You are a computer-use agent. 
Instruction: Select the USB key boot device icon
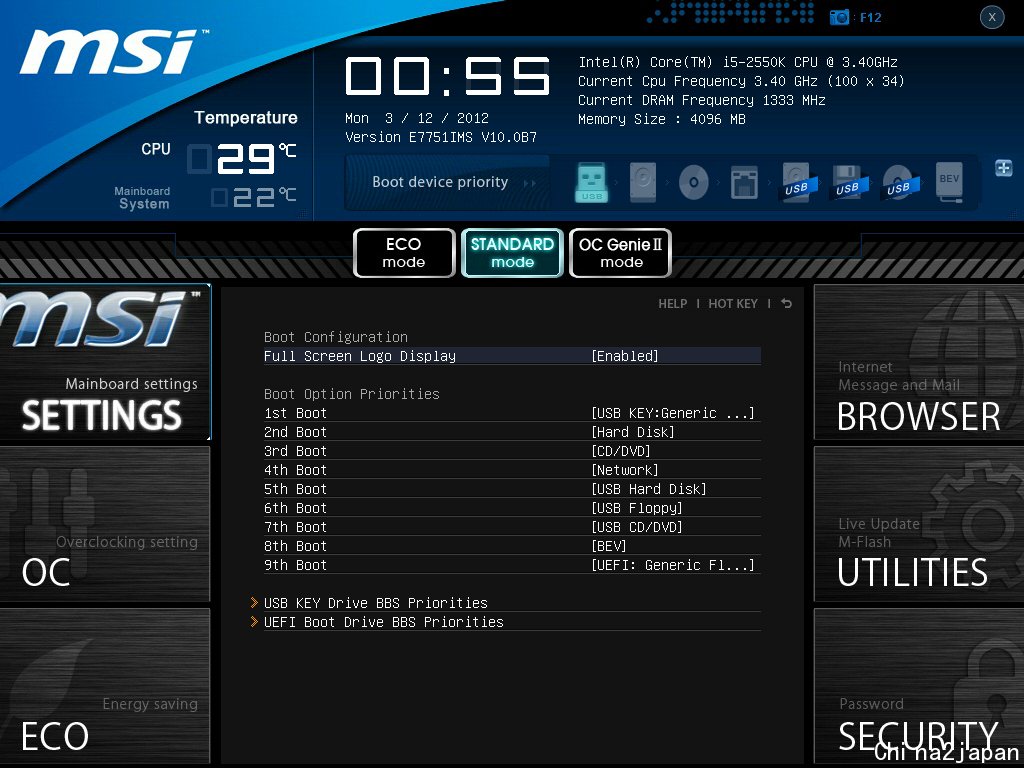pos(592,182)
